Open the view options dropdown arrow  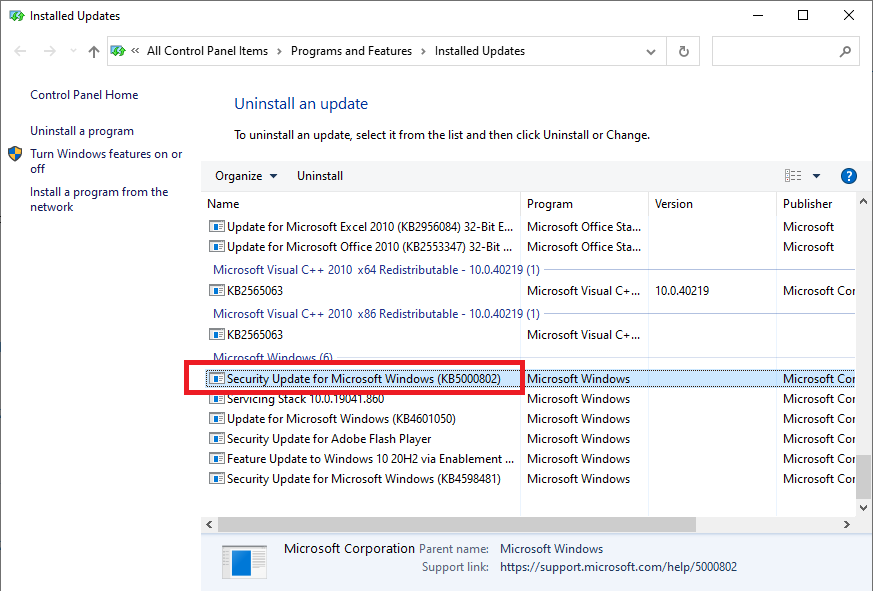click(x=816, y=176)
